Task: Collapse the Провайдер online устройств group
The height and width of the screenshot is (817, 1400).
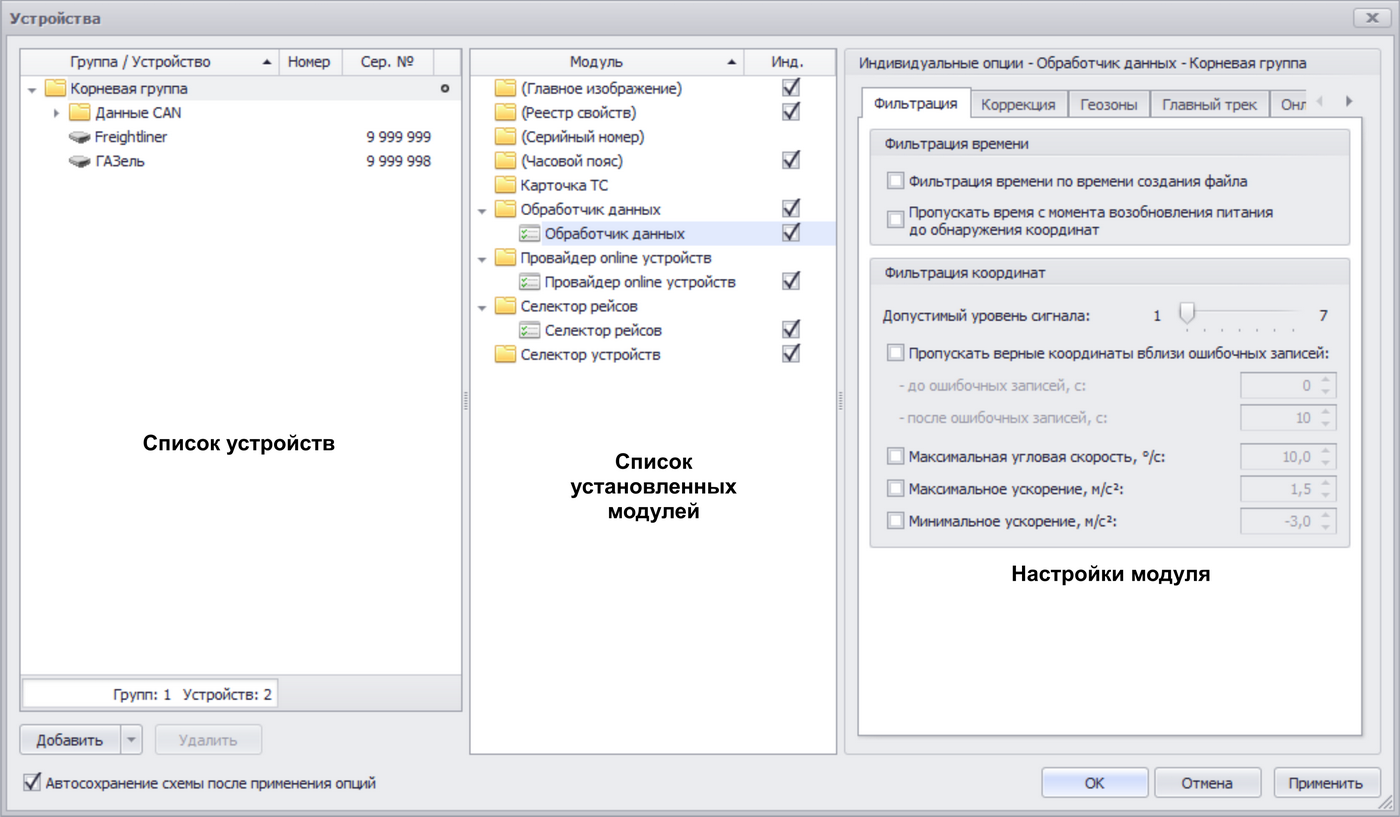Action: pyautogui.click(x=482, y=259)
